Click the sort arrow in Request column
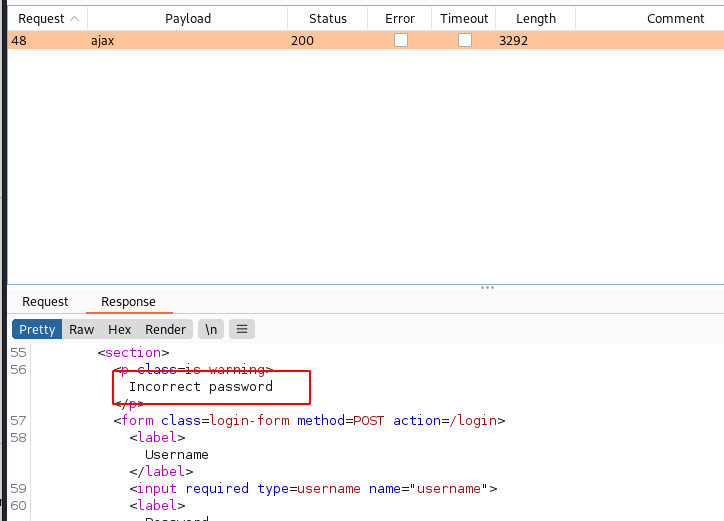 click(x=74, y=19)
